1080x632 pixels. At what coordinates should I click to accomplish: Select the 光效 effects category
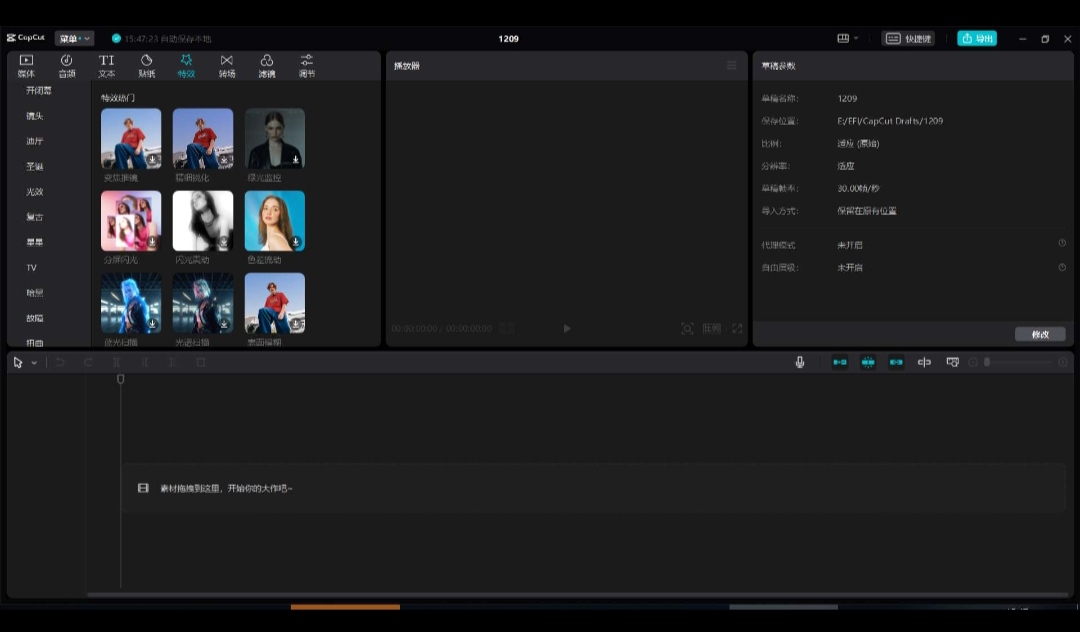coord(35,192)
